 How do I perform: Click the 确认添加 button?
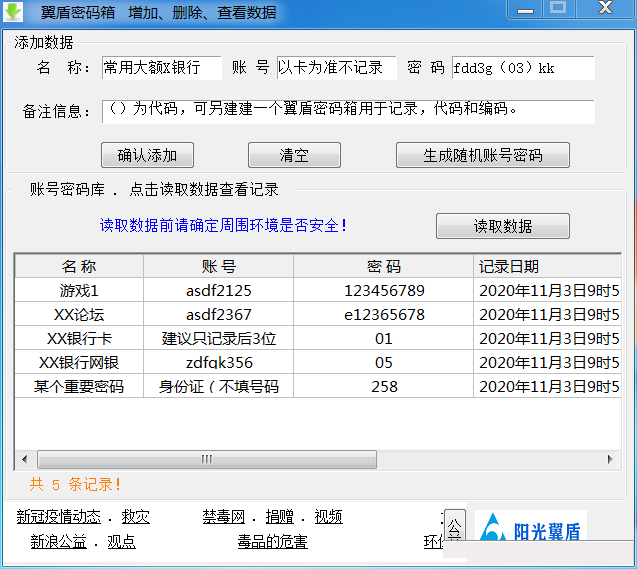click(147, 155)
